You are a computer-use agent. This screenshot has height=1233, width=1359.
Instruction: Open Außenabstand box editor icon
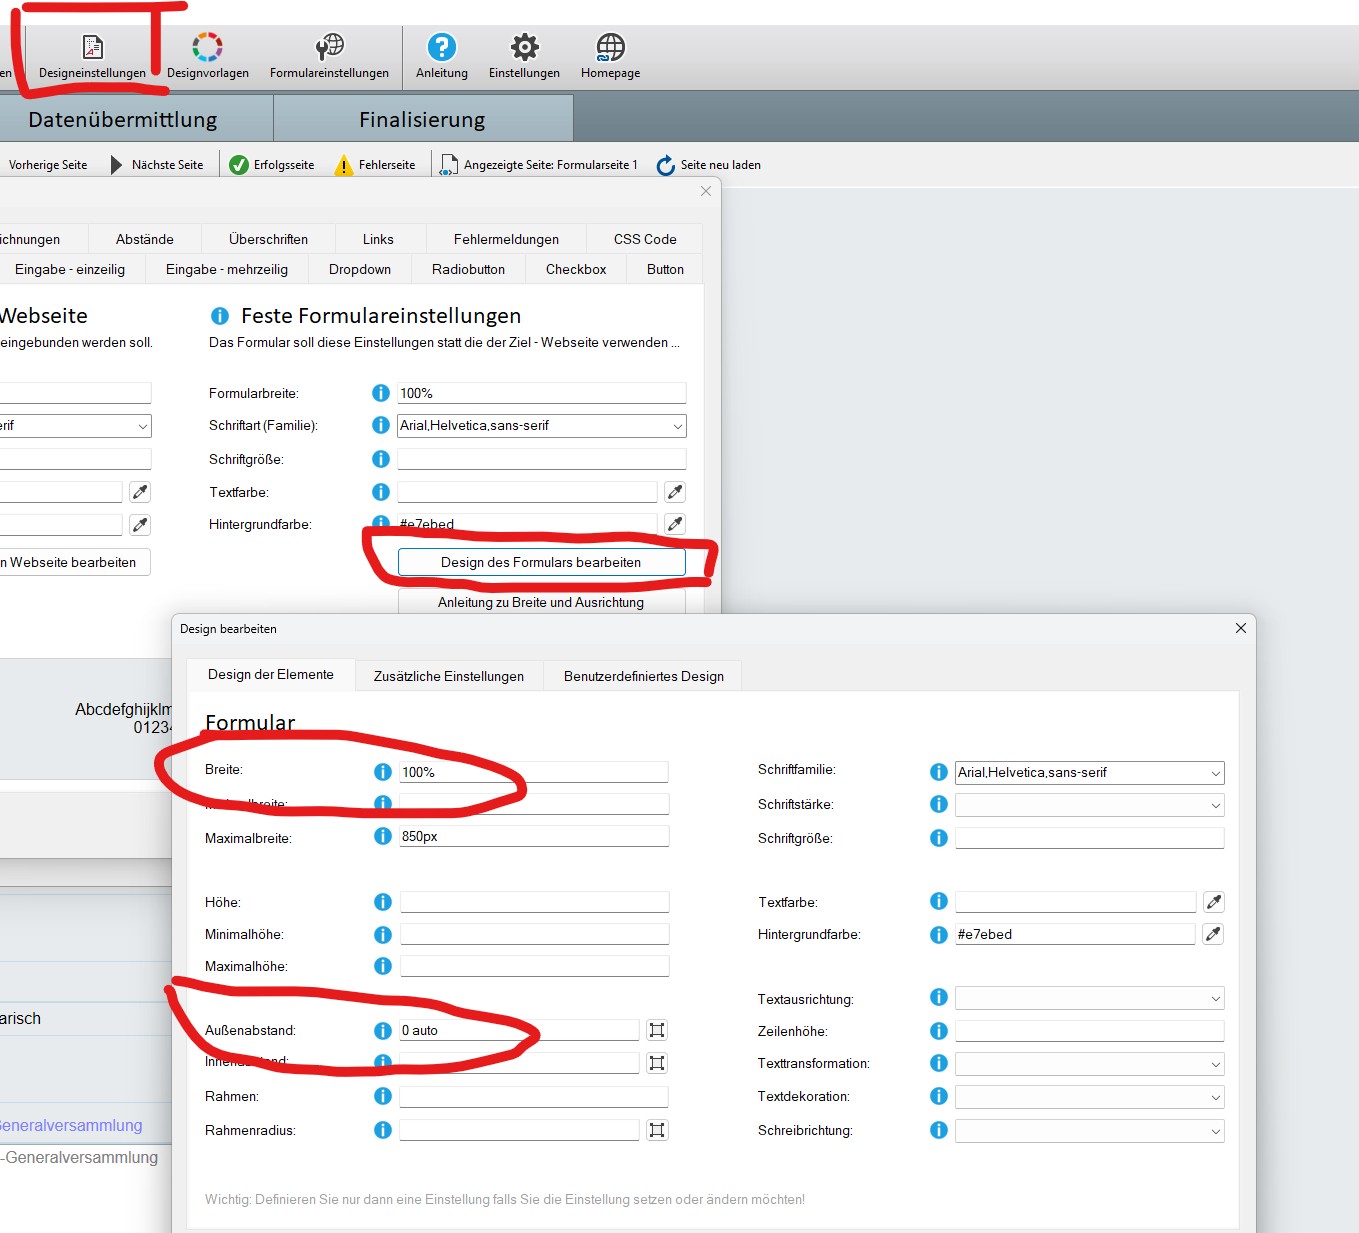click(x=657, y=1030)
